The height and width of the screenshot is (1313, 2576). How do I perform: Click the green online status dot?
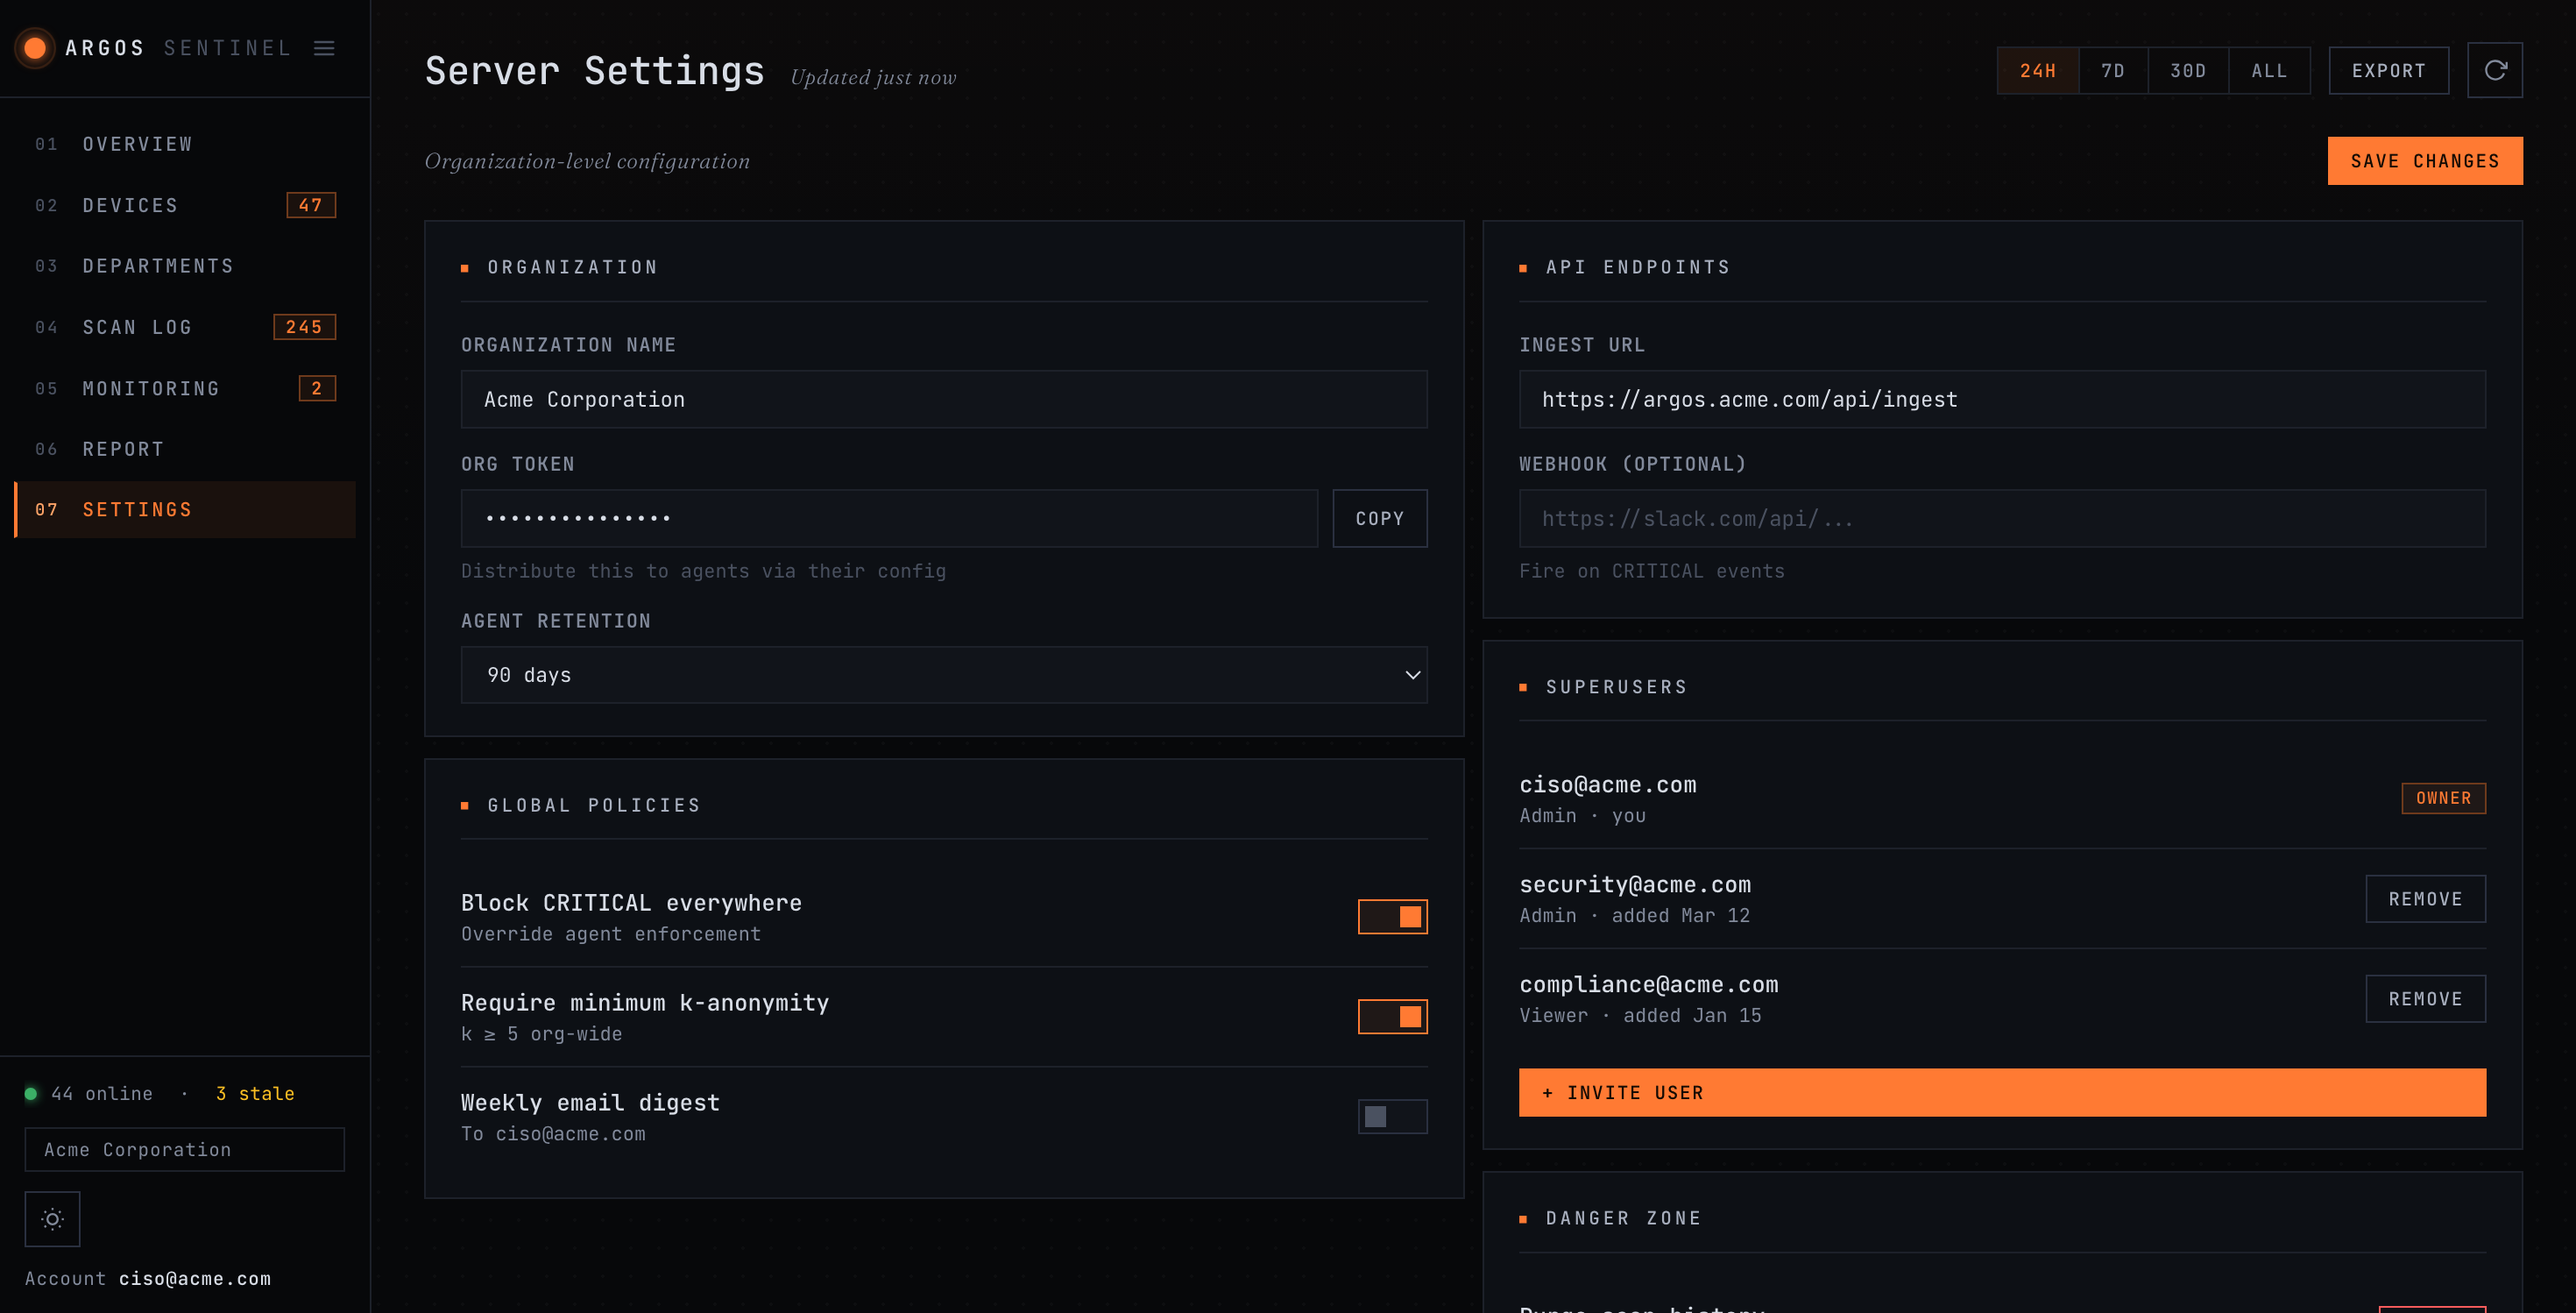[31, 1093]
